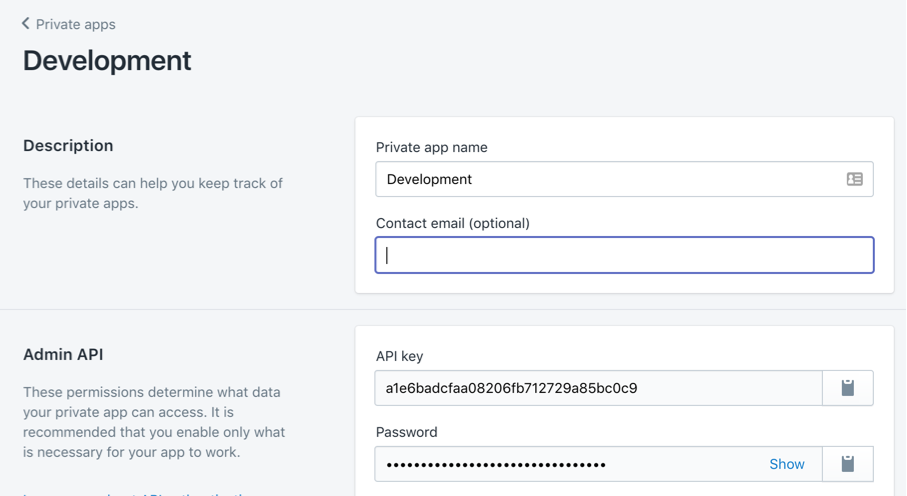This screenshot has height=496, width=907.
Task: Click the 'API key' label
Action: point(400,357)
